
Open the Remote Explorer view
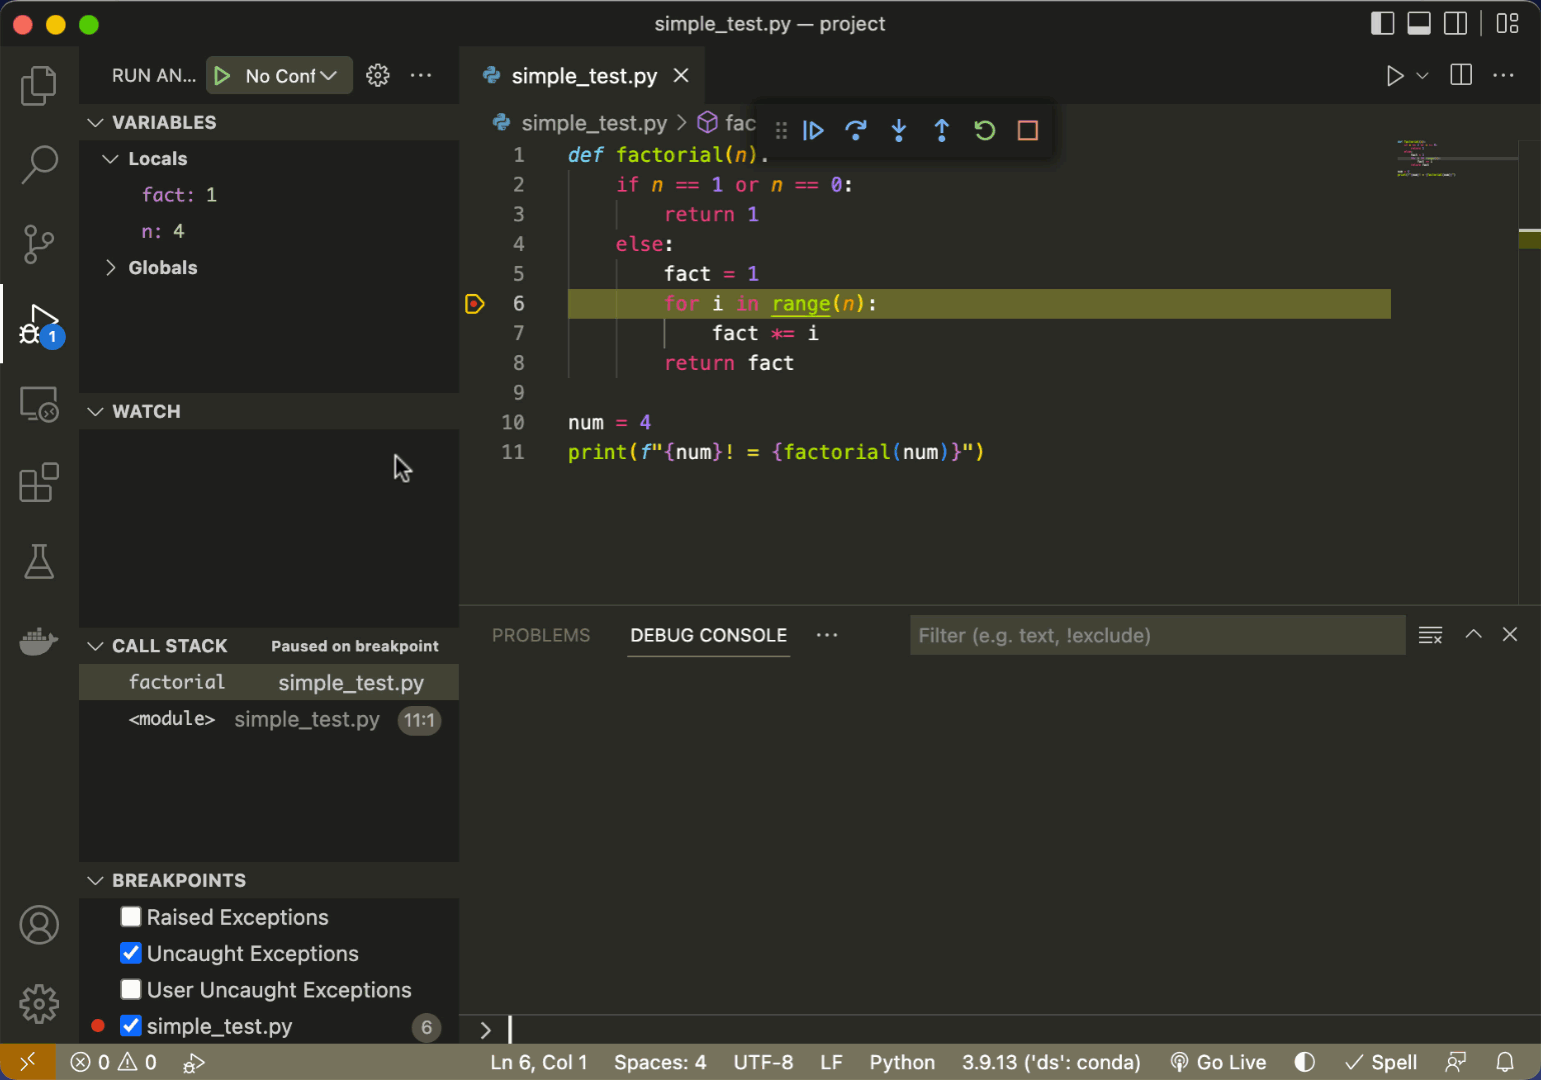[x=39, y=404]
